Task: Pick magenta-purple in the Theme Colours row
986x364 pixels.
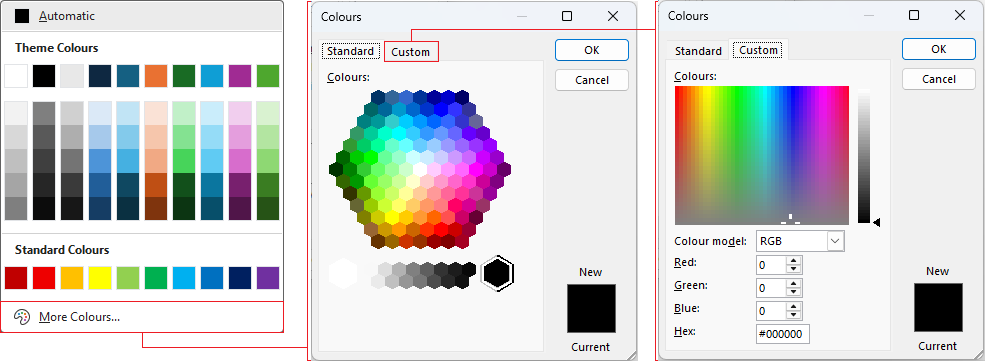Action: tap(240, 75)
